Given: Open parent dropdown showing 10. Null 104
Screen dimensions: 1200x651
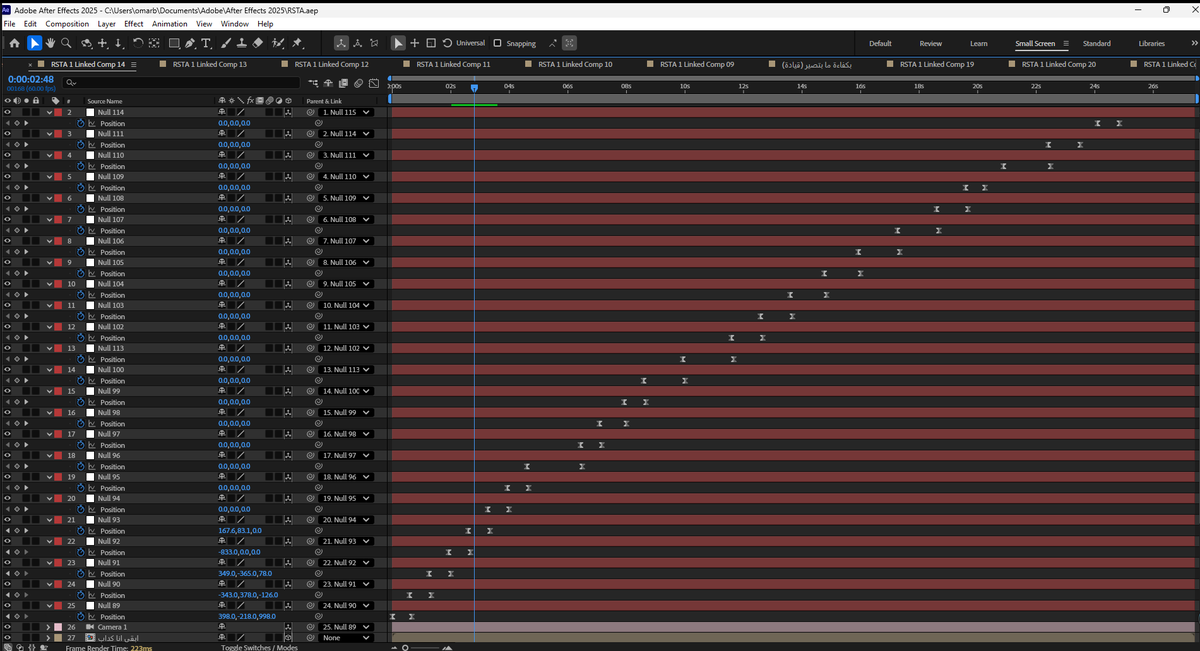Looking at the screenshot, I should (346, 305).
